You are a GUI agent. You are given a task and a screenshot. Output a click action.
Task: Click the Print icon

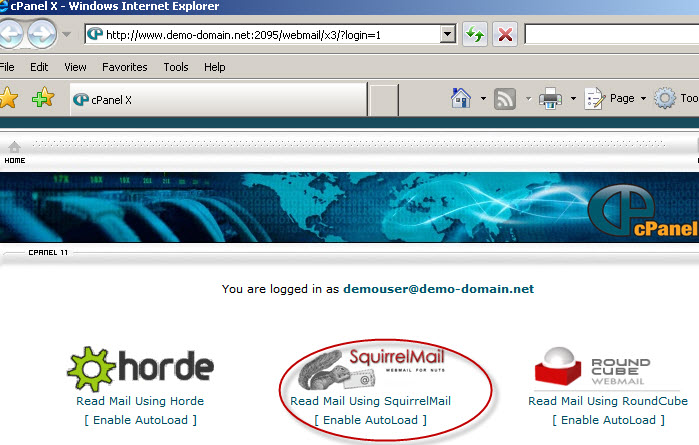(550, 99)
